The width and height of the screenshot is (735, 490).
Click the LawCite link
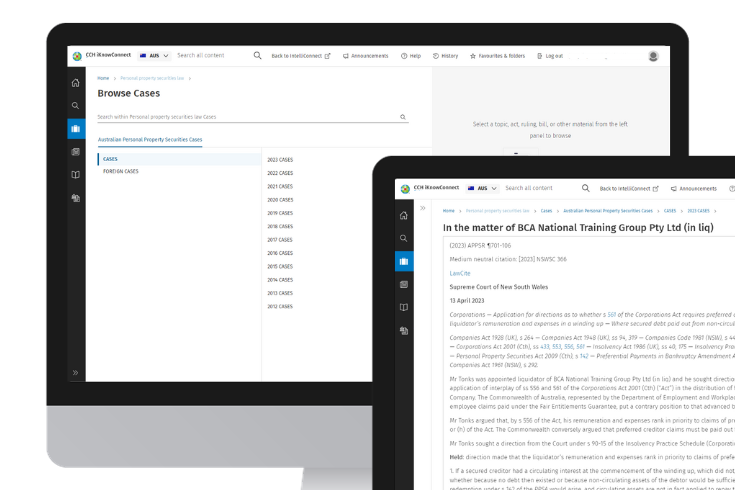pyautogui.click(x=460, y=273)
